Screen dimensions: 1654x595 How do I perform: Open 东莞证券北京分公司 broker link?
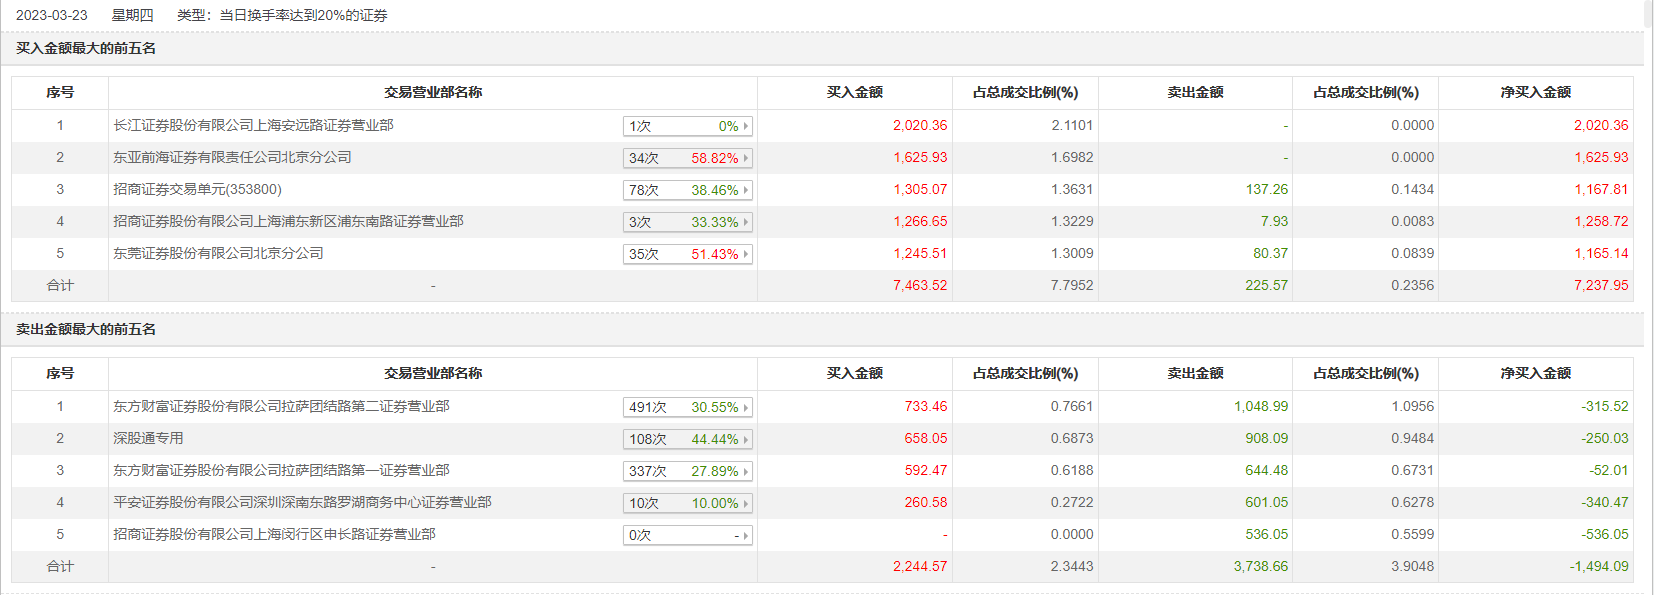218,253
